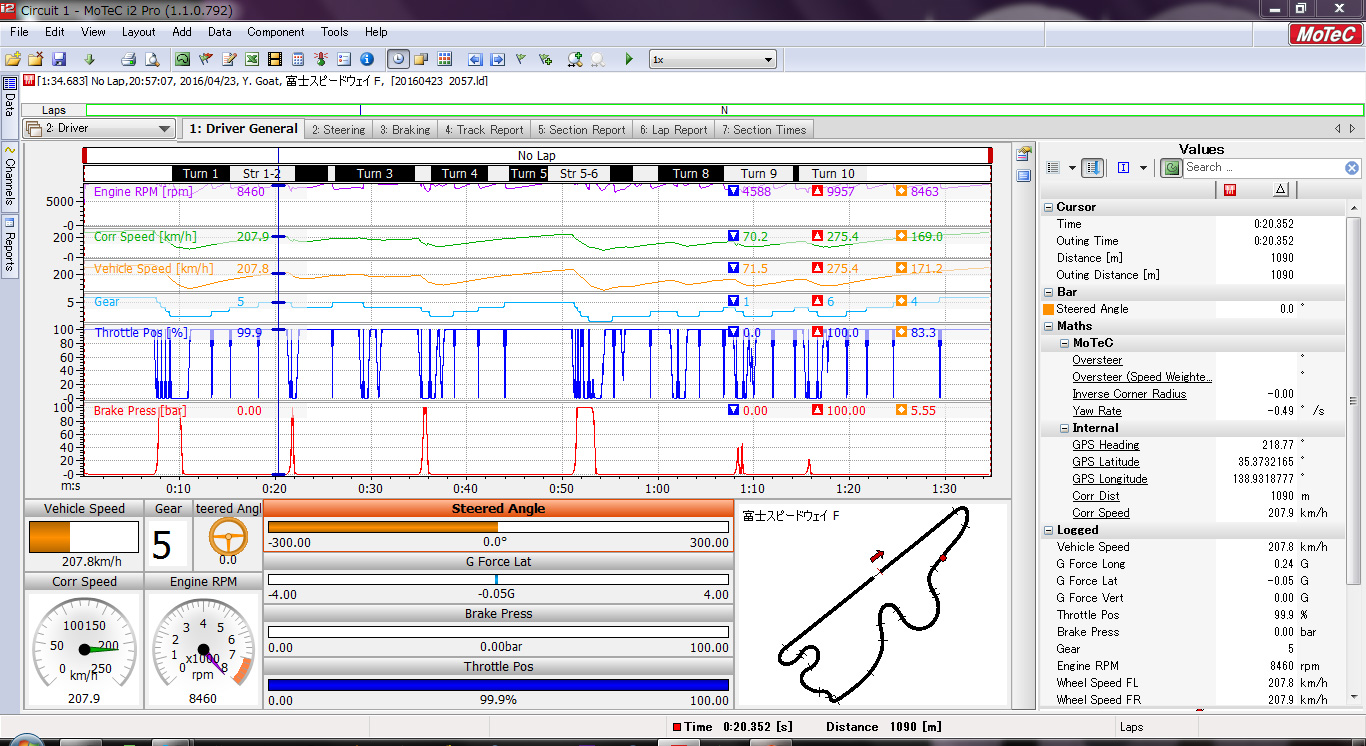This screenshot has height=746, width=1366.
Task: Switch to the '5: Section Report' tab
Action: 581,130
